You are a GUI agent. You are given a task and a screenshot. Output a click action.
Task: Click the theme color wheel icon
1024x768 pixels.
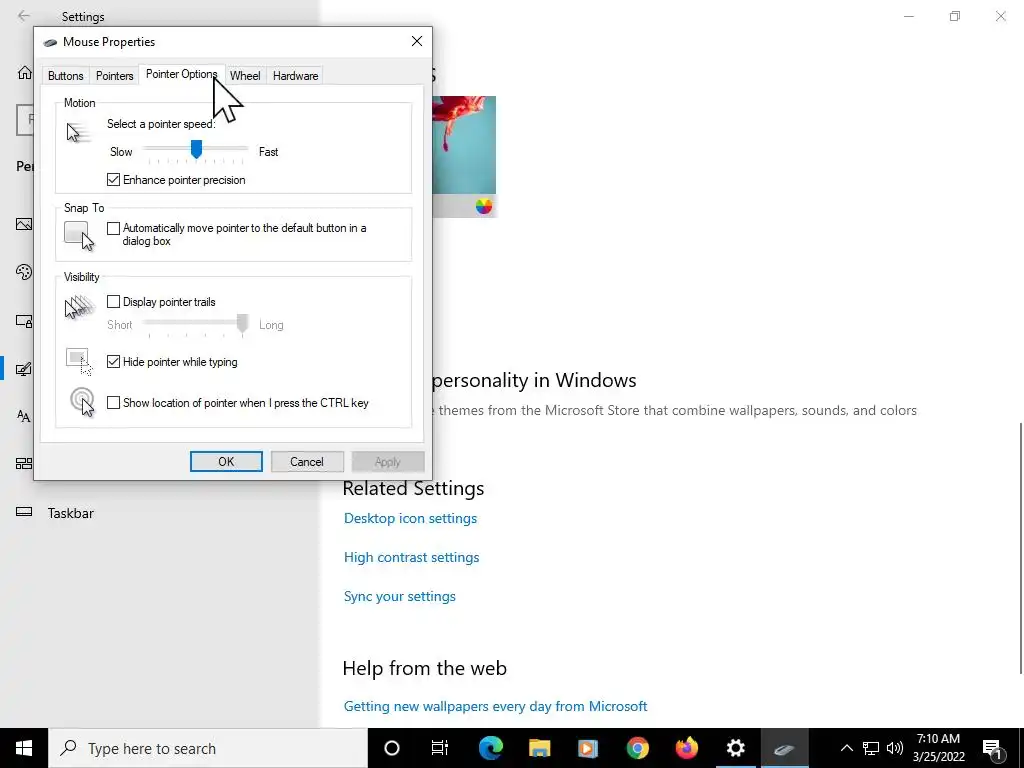coord(484,206)
